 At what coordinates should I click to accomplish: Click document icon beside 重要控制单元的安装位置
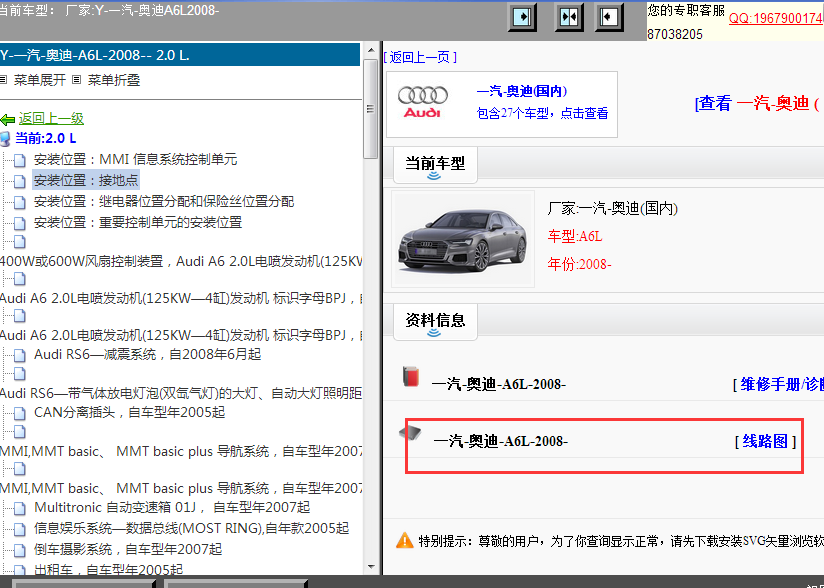pyautogui.click(x=19, y=223)
